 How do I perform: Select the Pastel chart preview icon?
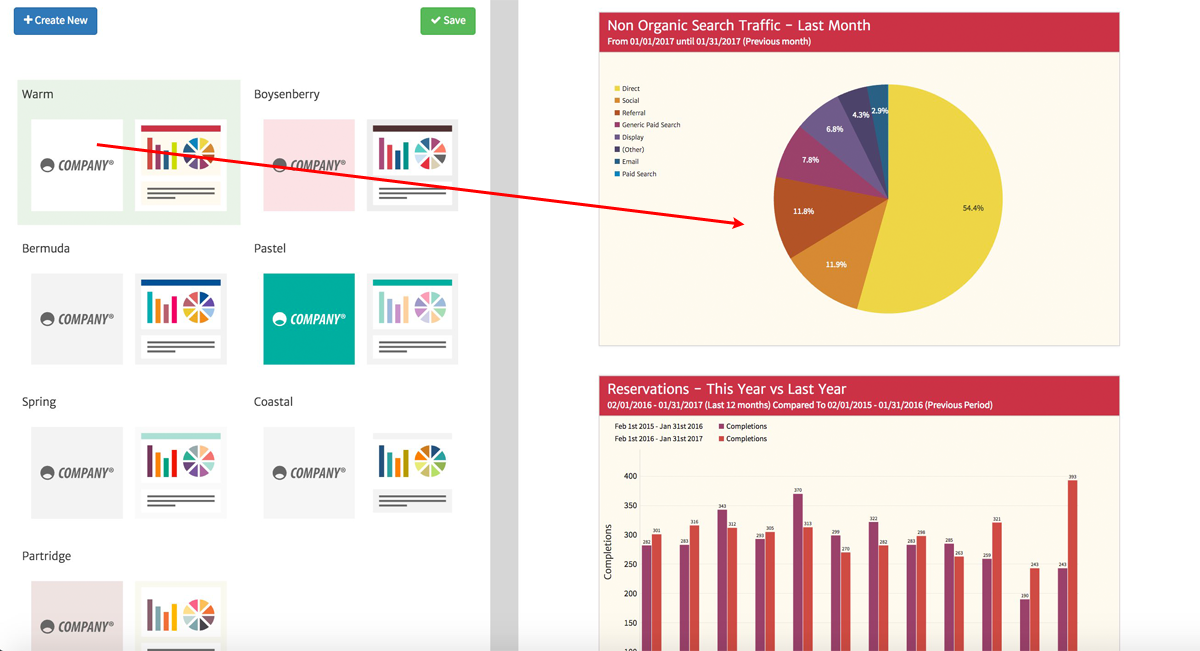(412, 319)
